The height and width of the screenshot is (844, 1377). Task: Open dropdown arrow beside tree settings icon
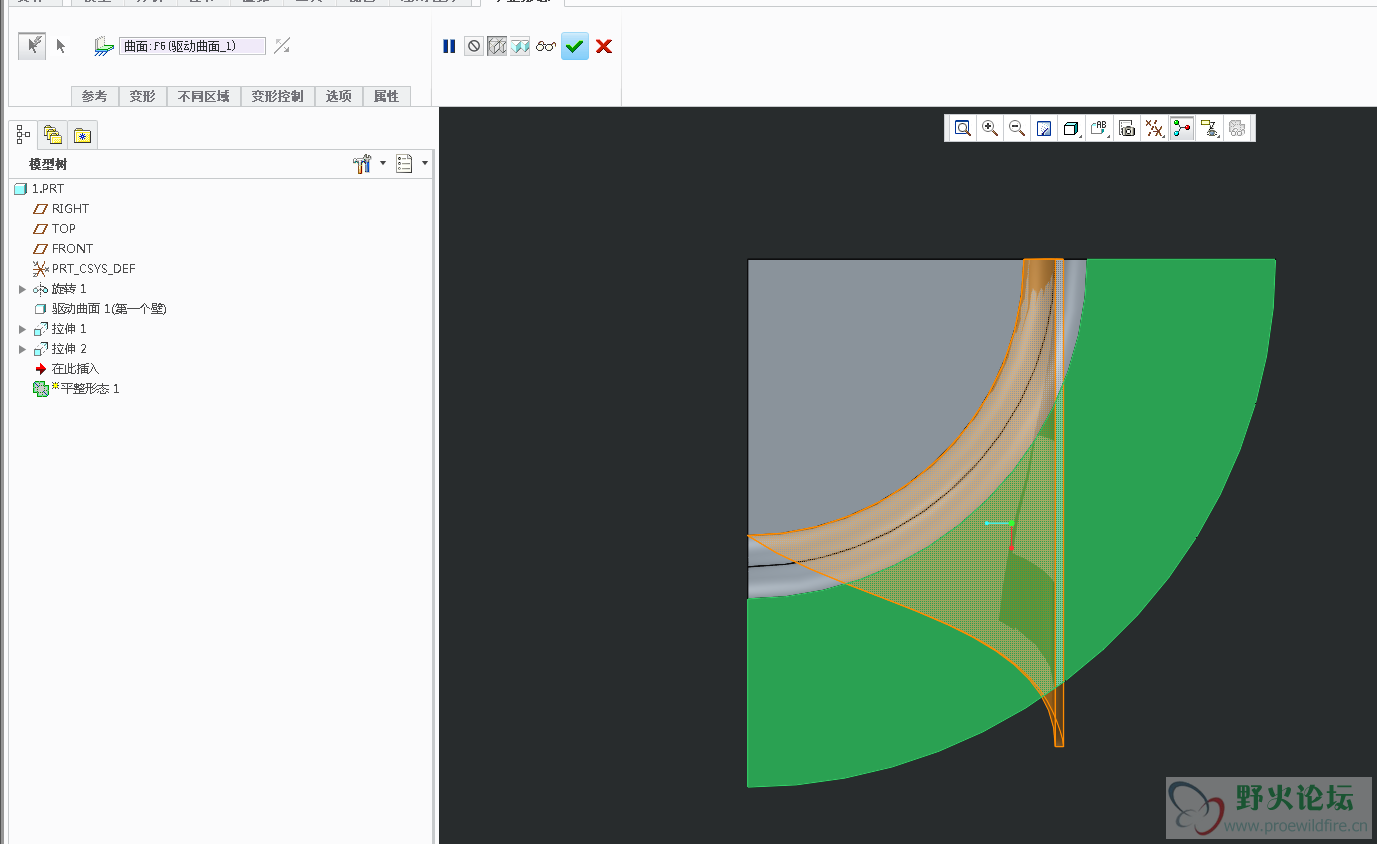click(x=383, y=164)
